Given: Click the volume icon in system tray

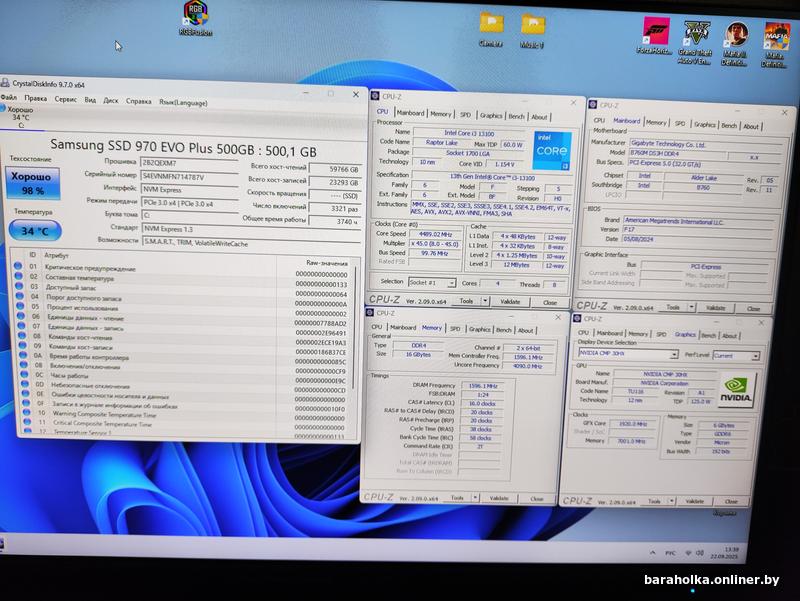Looking at the screenshot, I should pyautogui.click(x=699, y=551).
